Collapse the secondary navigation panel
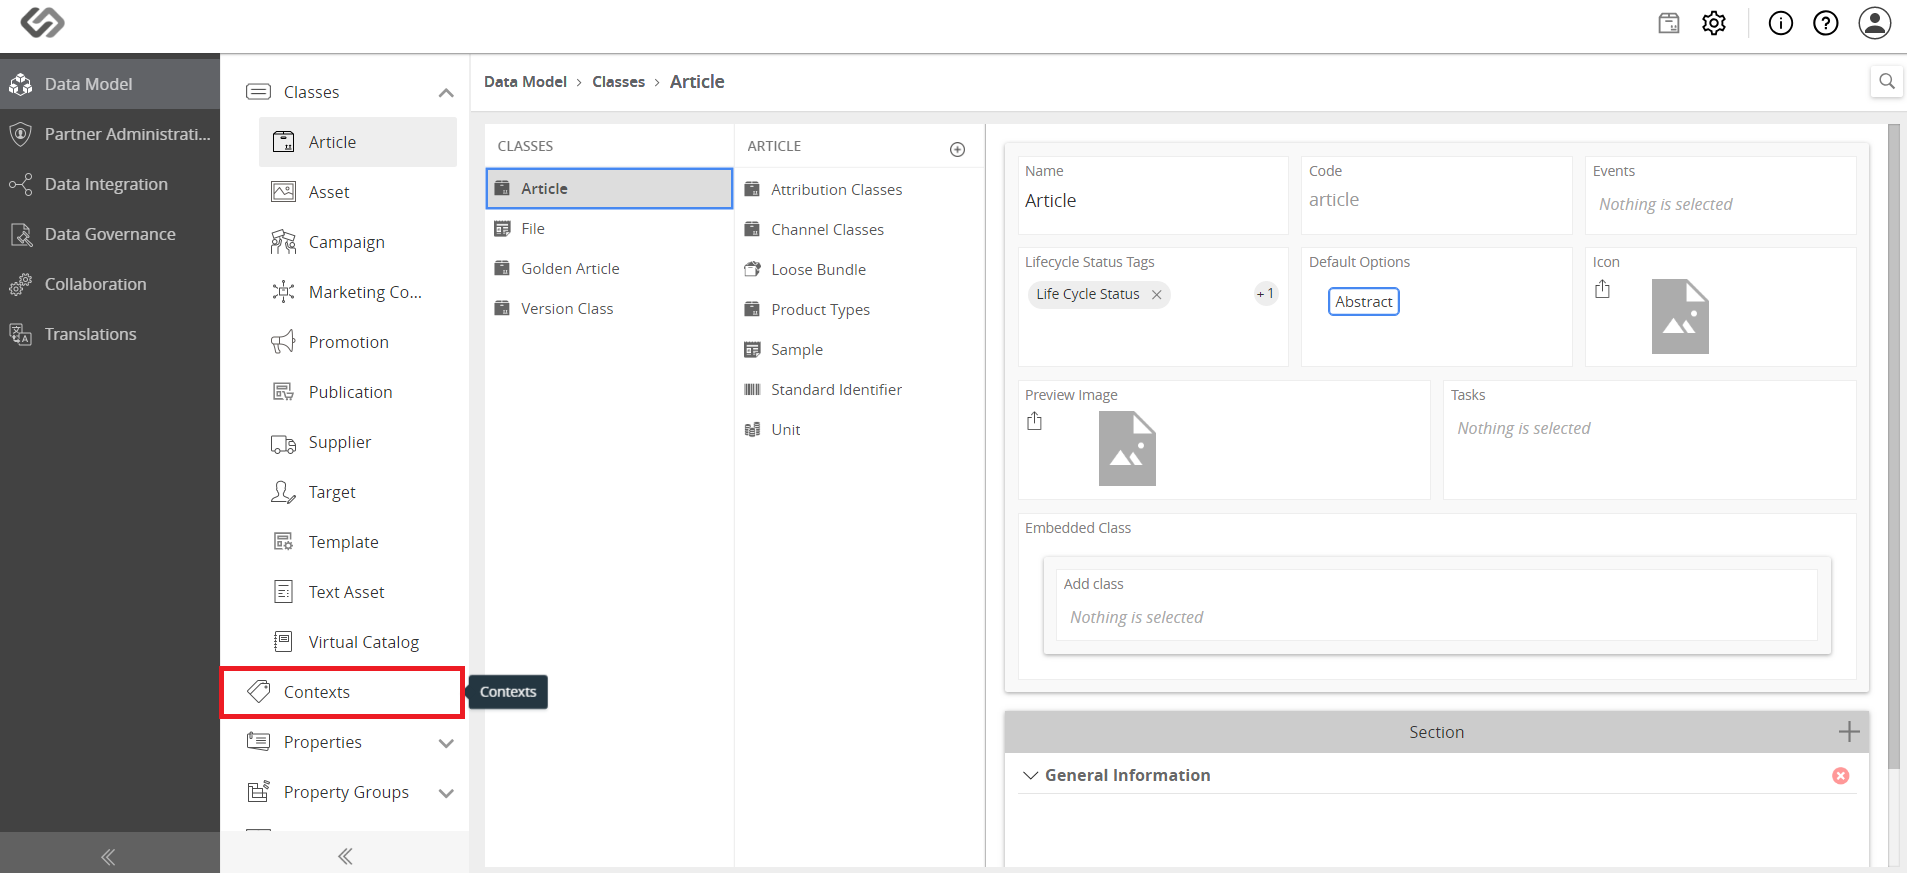 pos(345,856)
